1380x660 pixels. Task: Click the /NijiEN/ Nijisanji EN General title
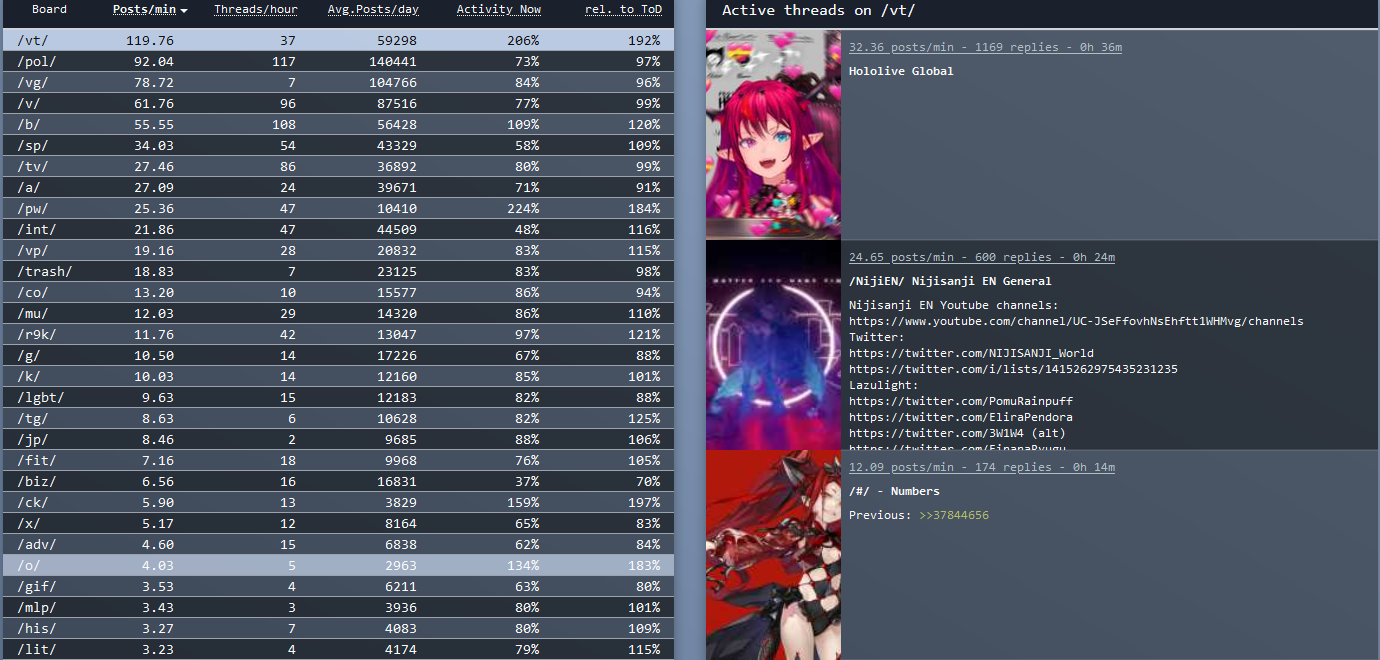[x=950, y=282]
